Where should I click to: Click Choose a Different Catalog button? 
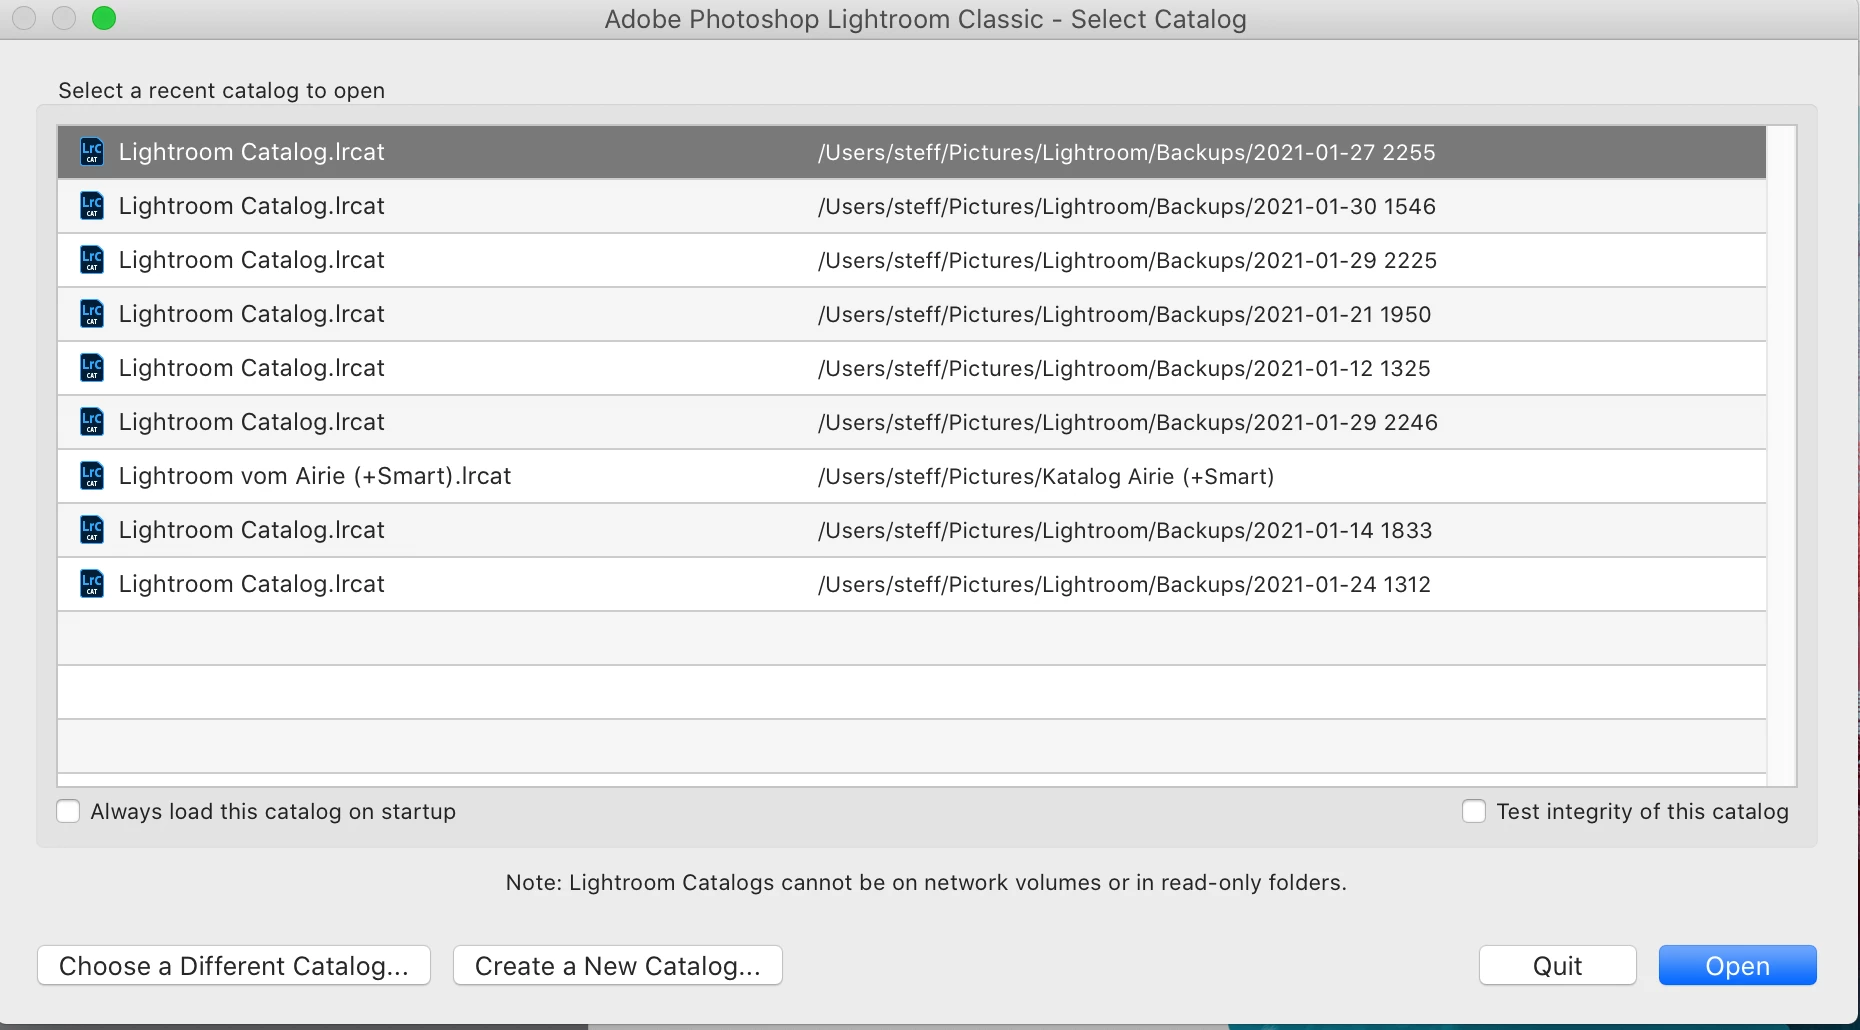pos(234,966)
